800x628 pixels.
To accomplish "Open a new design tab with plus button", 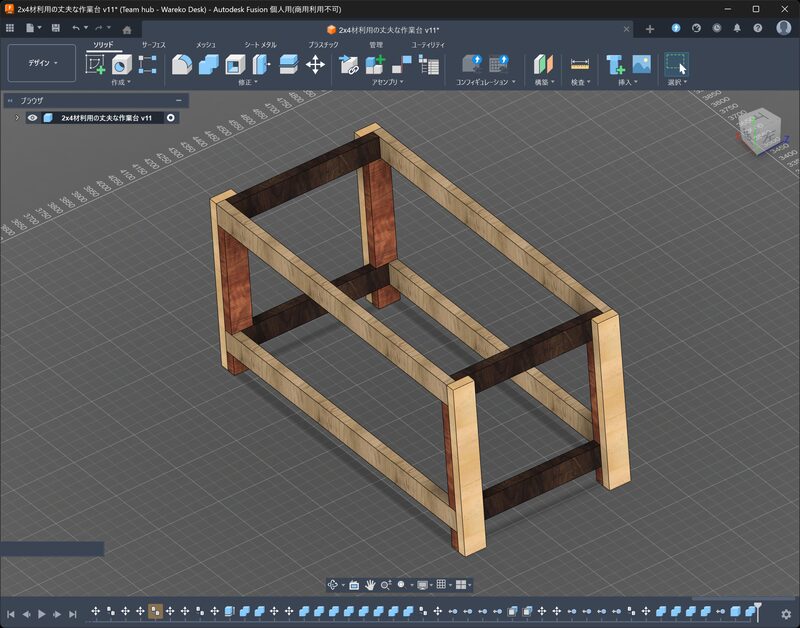I will tap(650, 29).
